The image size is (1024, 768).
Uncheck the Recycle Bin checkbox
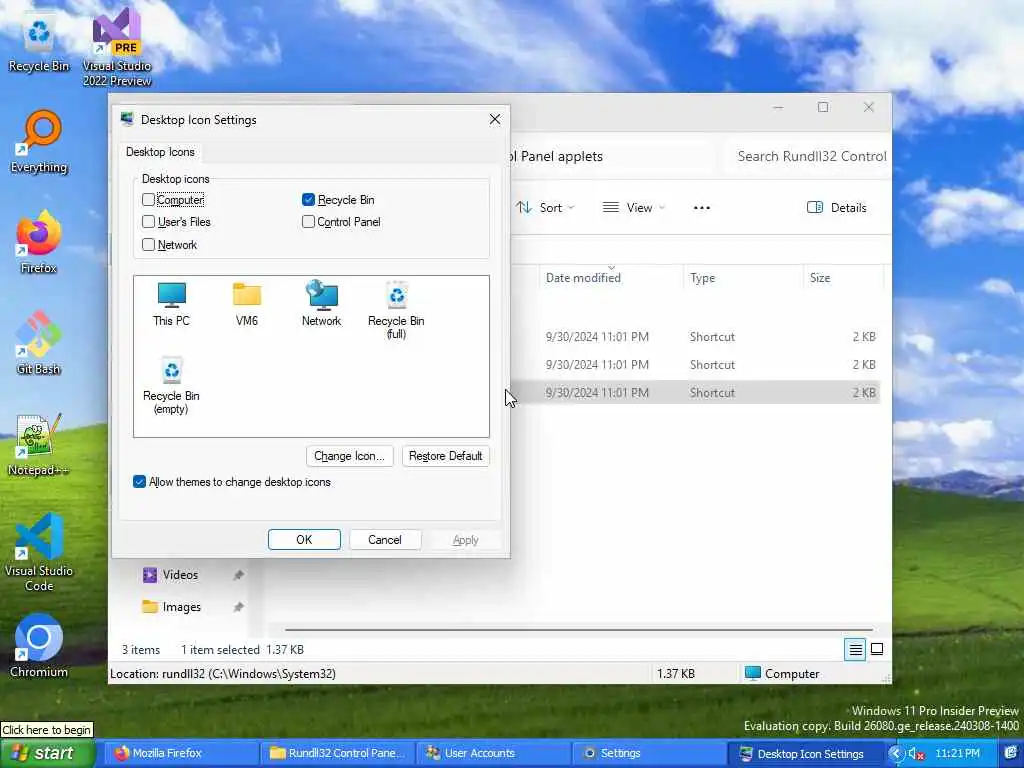pos(308,199)
